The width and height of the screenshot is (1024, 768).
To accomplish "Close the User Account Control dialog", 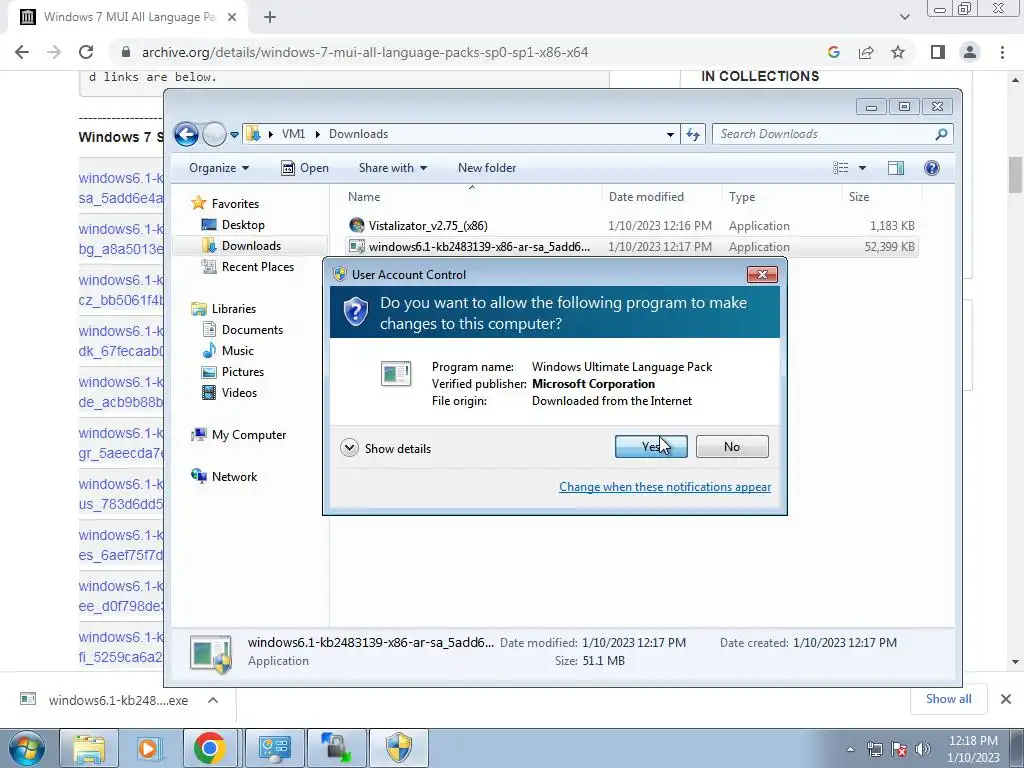I will [762, 274].
